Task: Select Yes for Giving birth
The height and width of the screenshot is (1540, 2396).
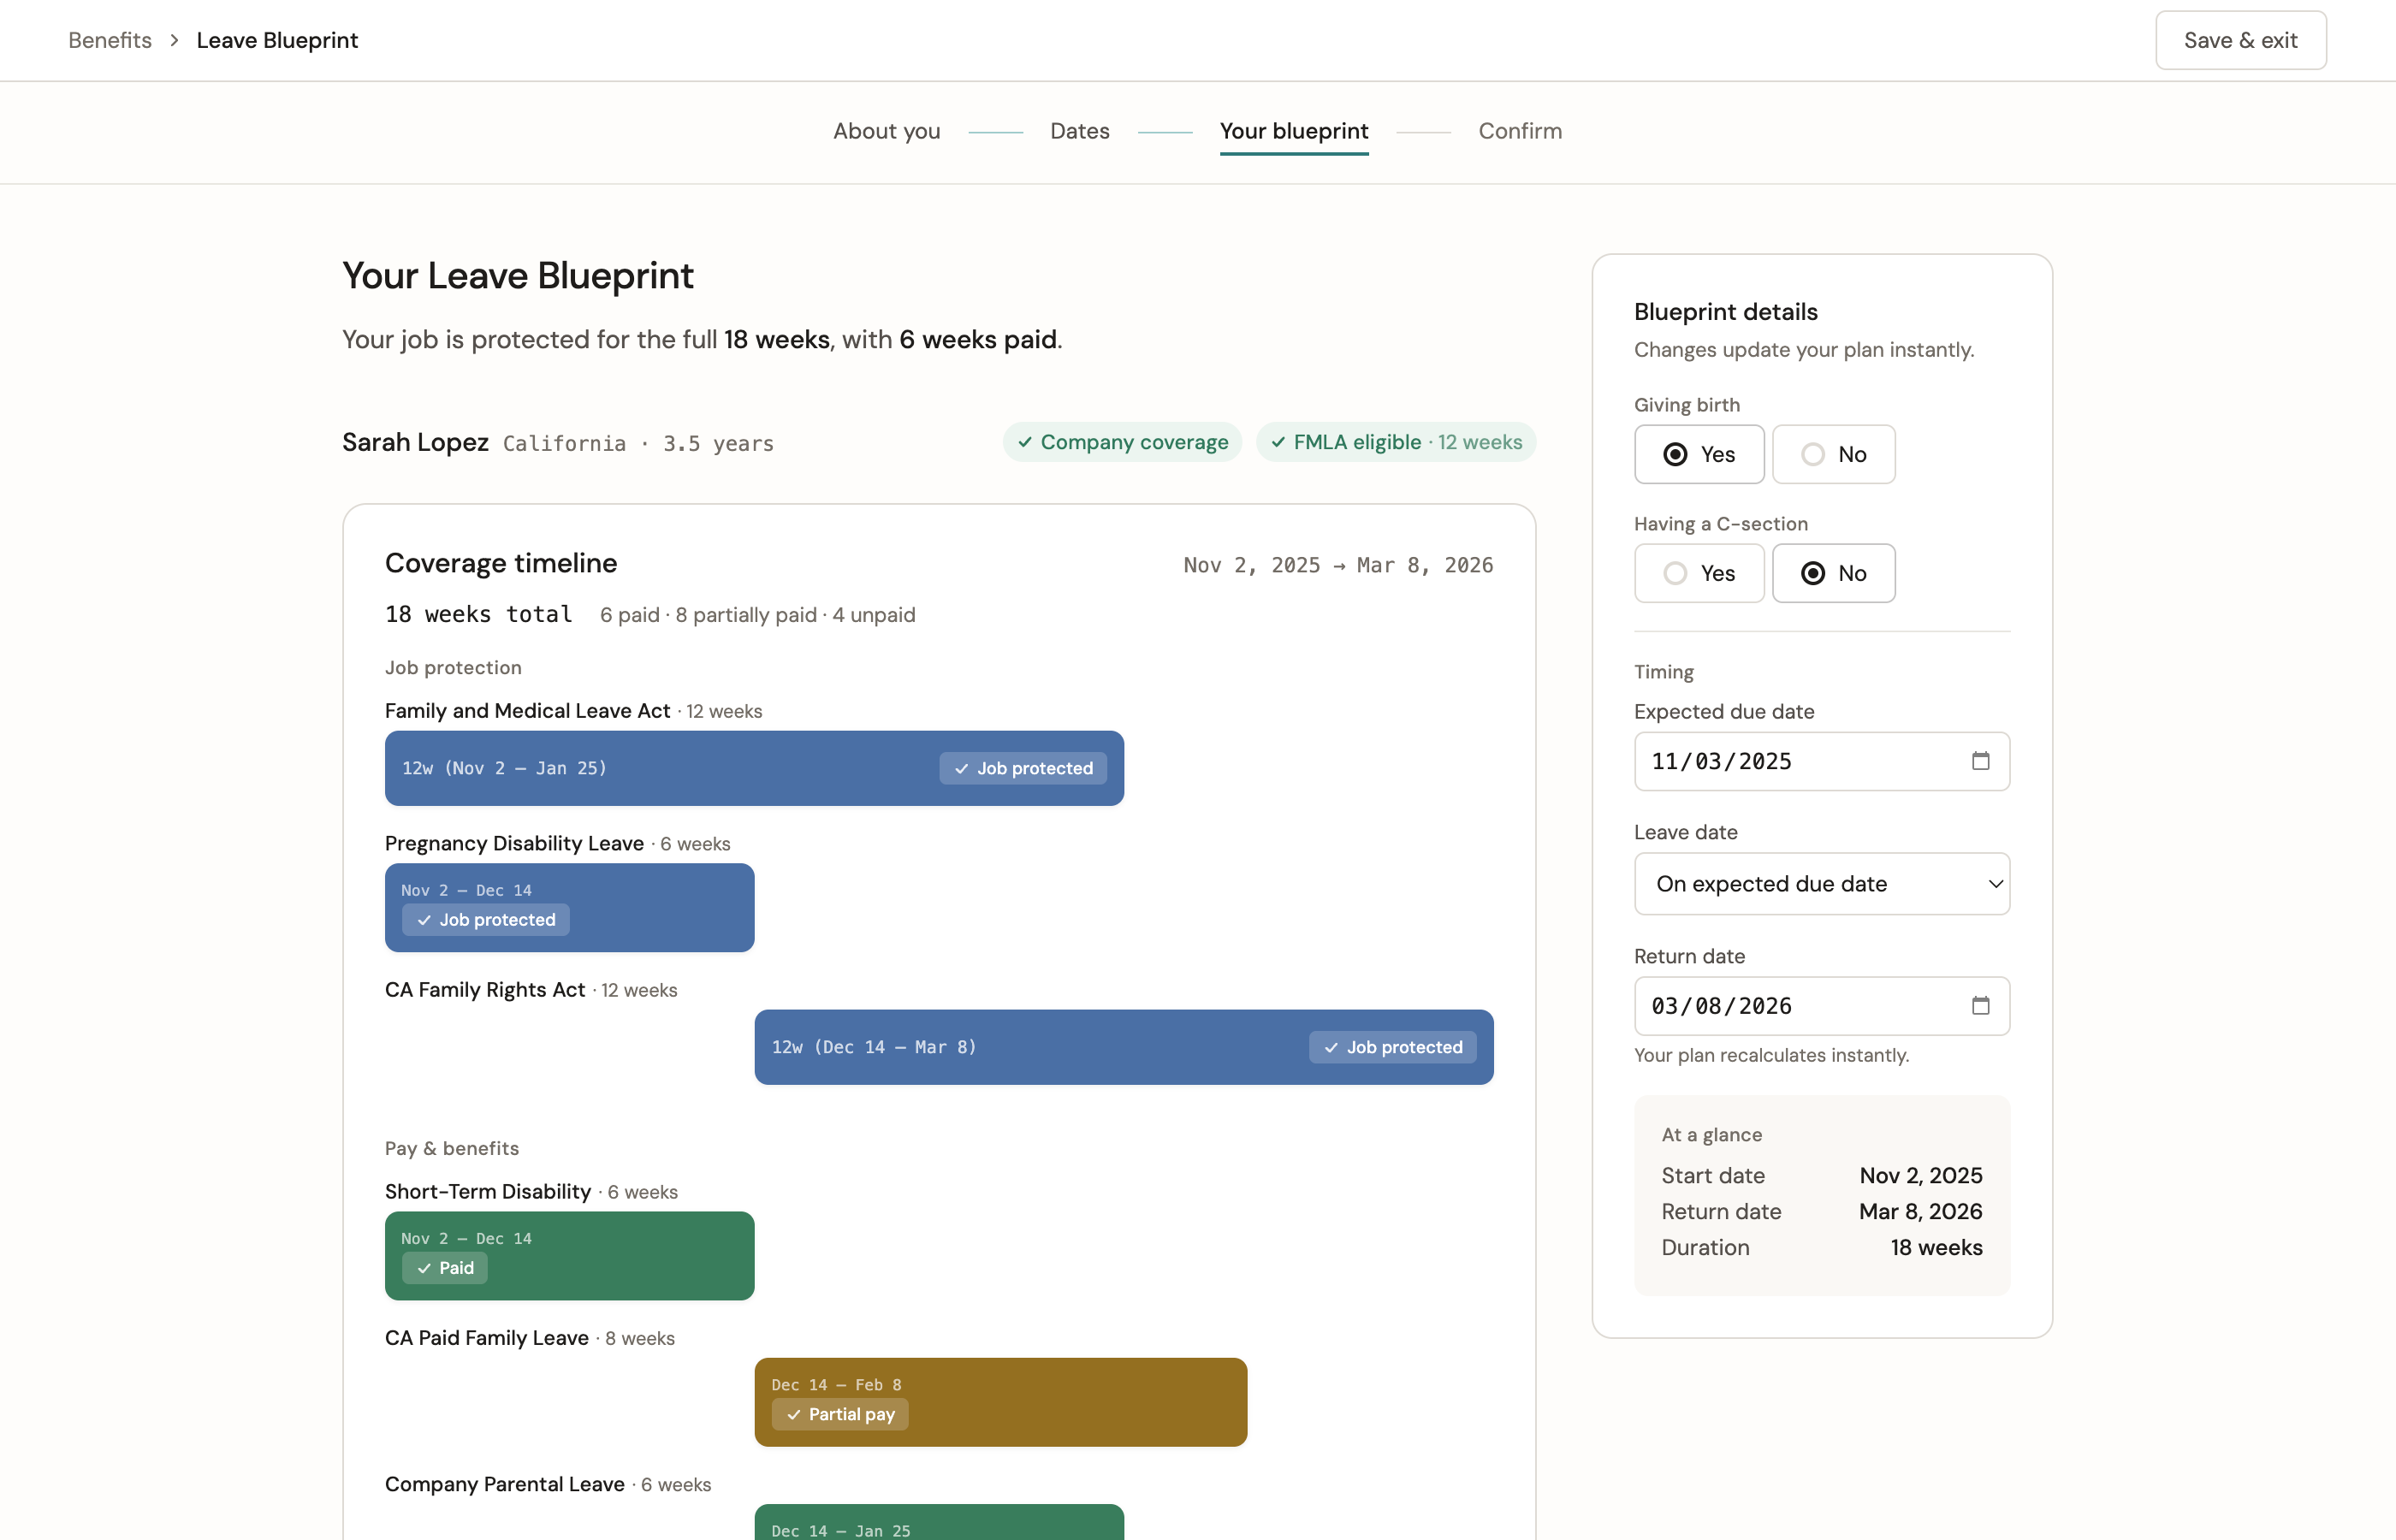Action: click(1698, 454)
